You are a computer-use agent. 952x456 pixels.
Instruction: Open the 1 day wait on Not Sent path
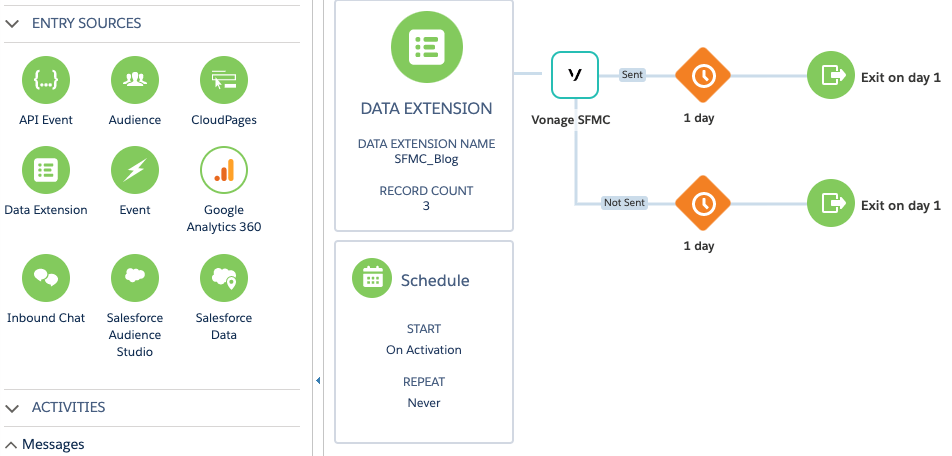click(703, 203)
